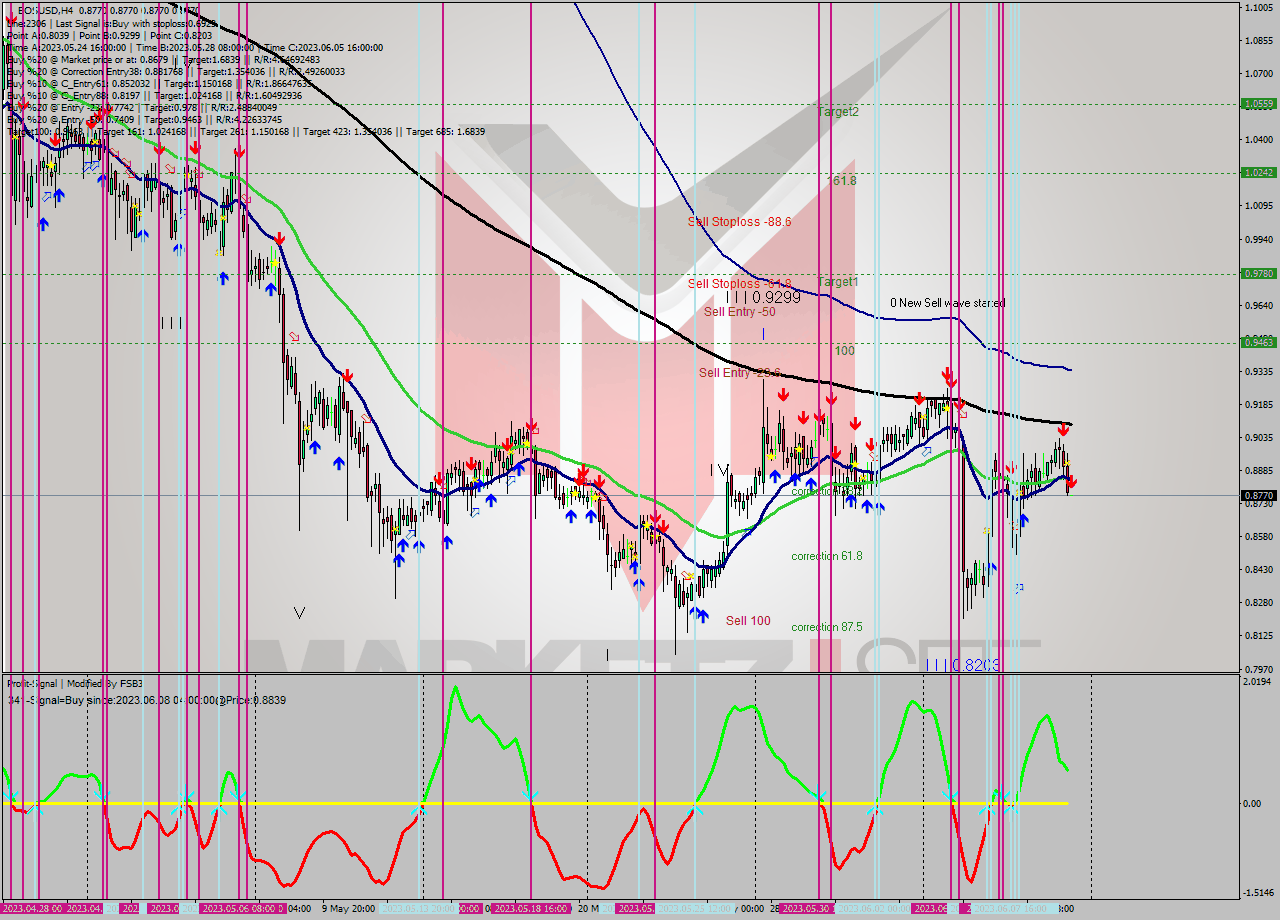Click the Sell Stoploss -88.6 label

pos(739,222)
